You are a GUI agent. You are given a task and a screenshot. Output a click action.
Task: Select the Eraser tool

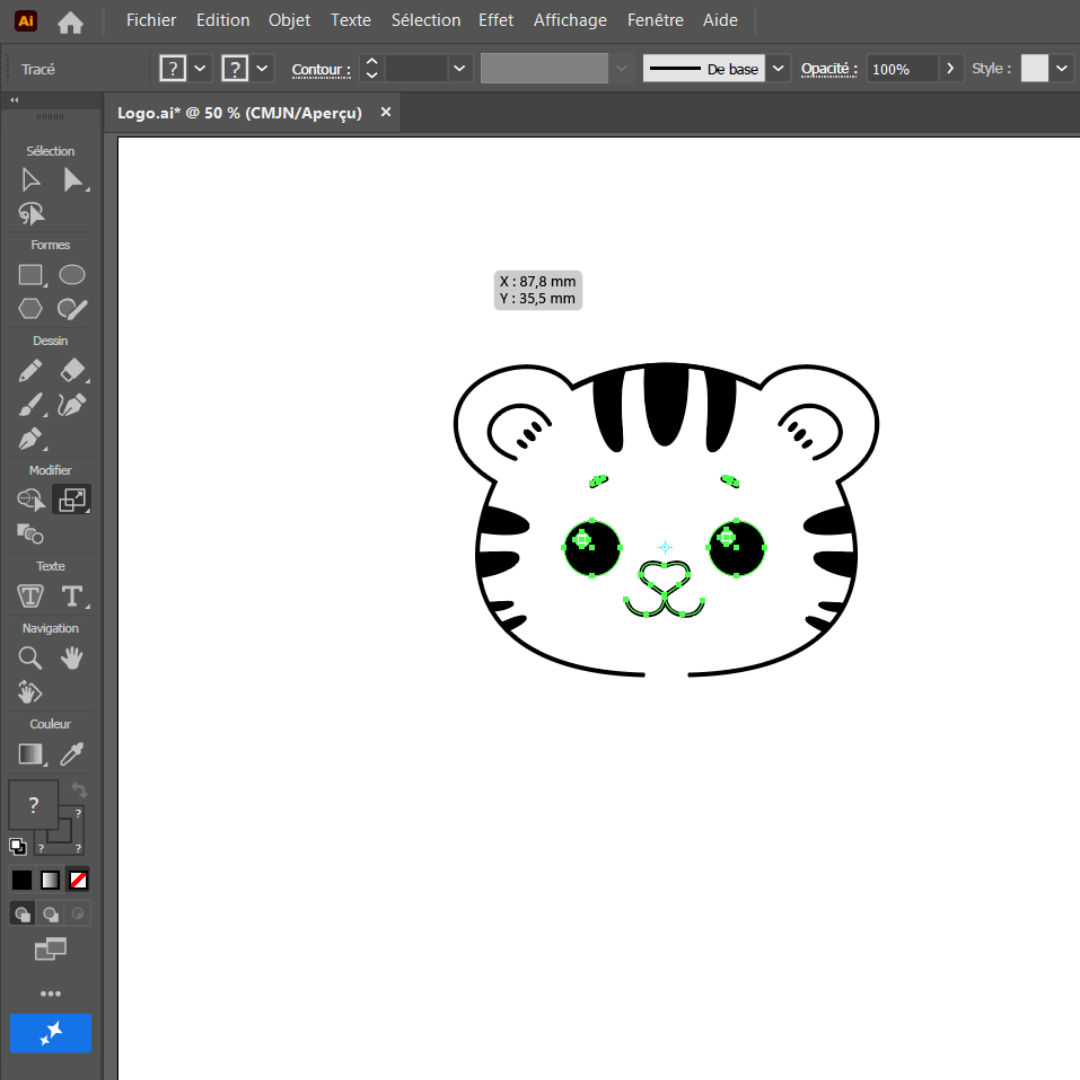coord(72,371)
